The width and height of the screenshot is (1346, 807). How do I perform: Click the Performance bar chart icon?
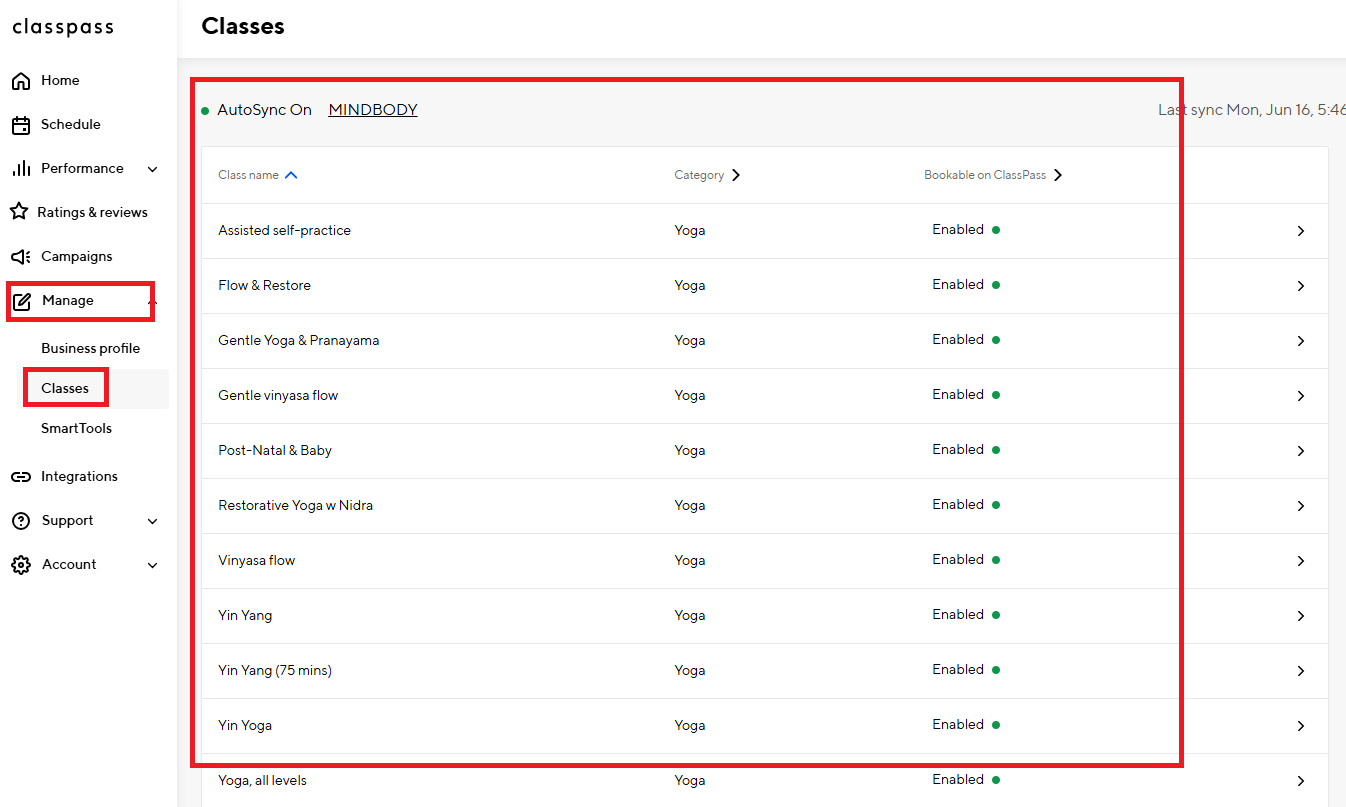tap(20, 169)
